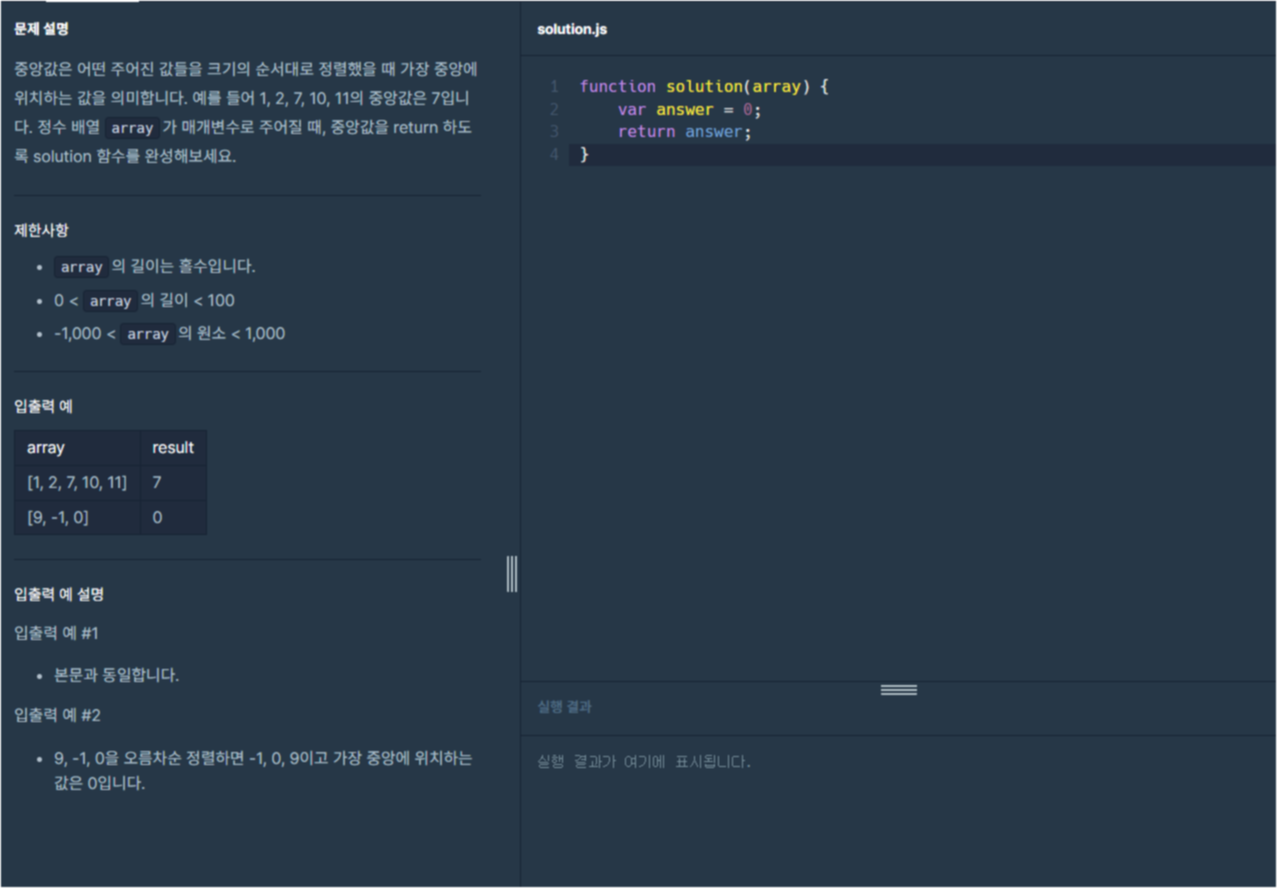Image resolution: width=1277 pixels, height=888 pixels.
Task: Click the 입출력 예 #1 label
Action: point(57,634)
